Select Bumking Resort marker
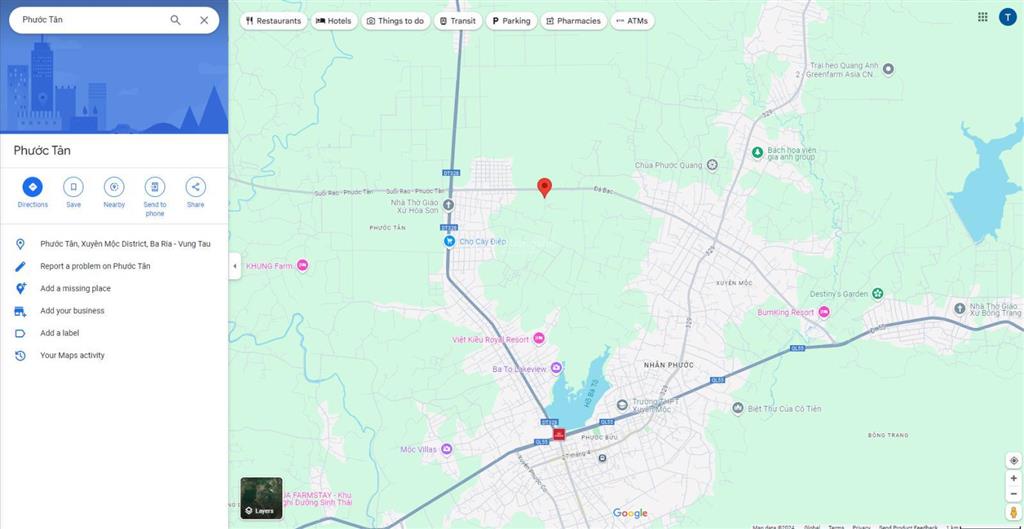 point(824,312)
